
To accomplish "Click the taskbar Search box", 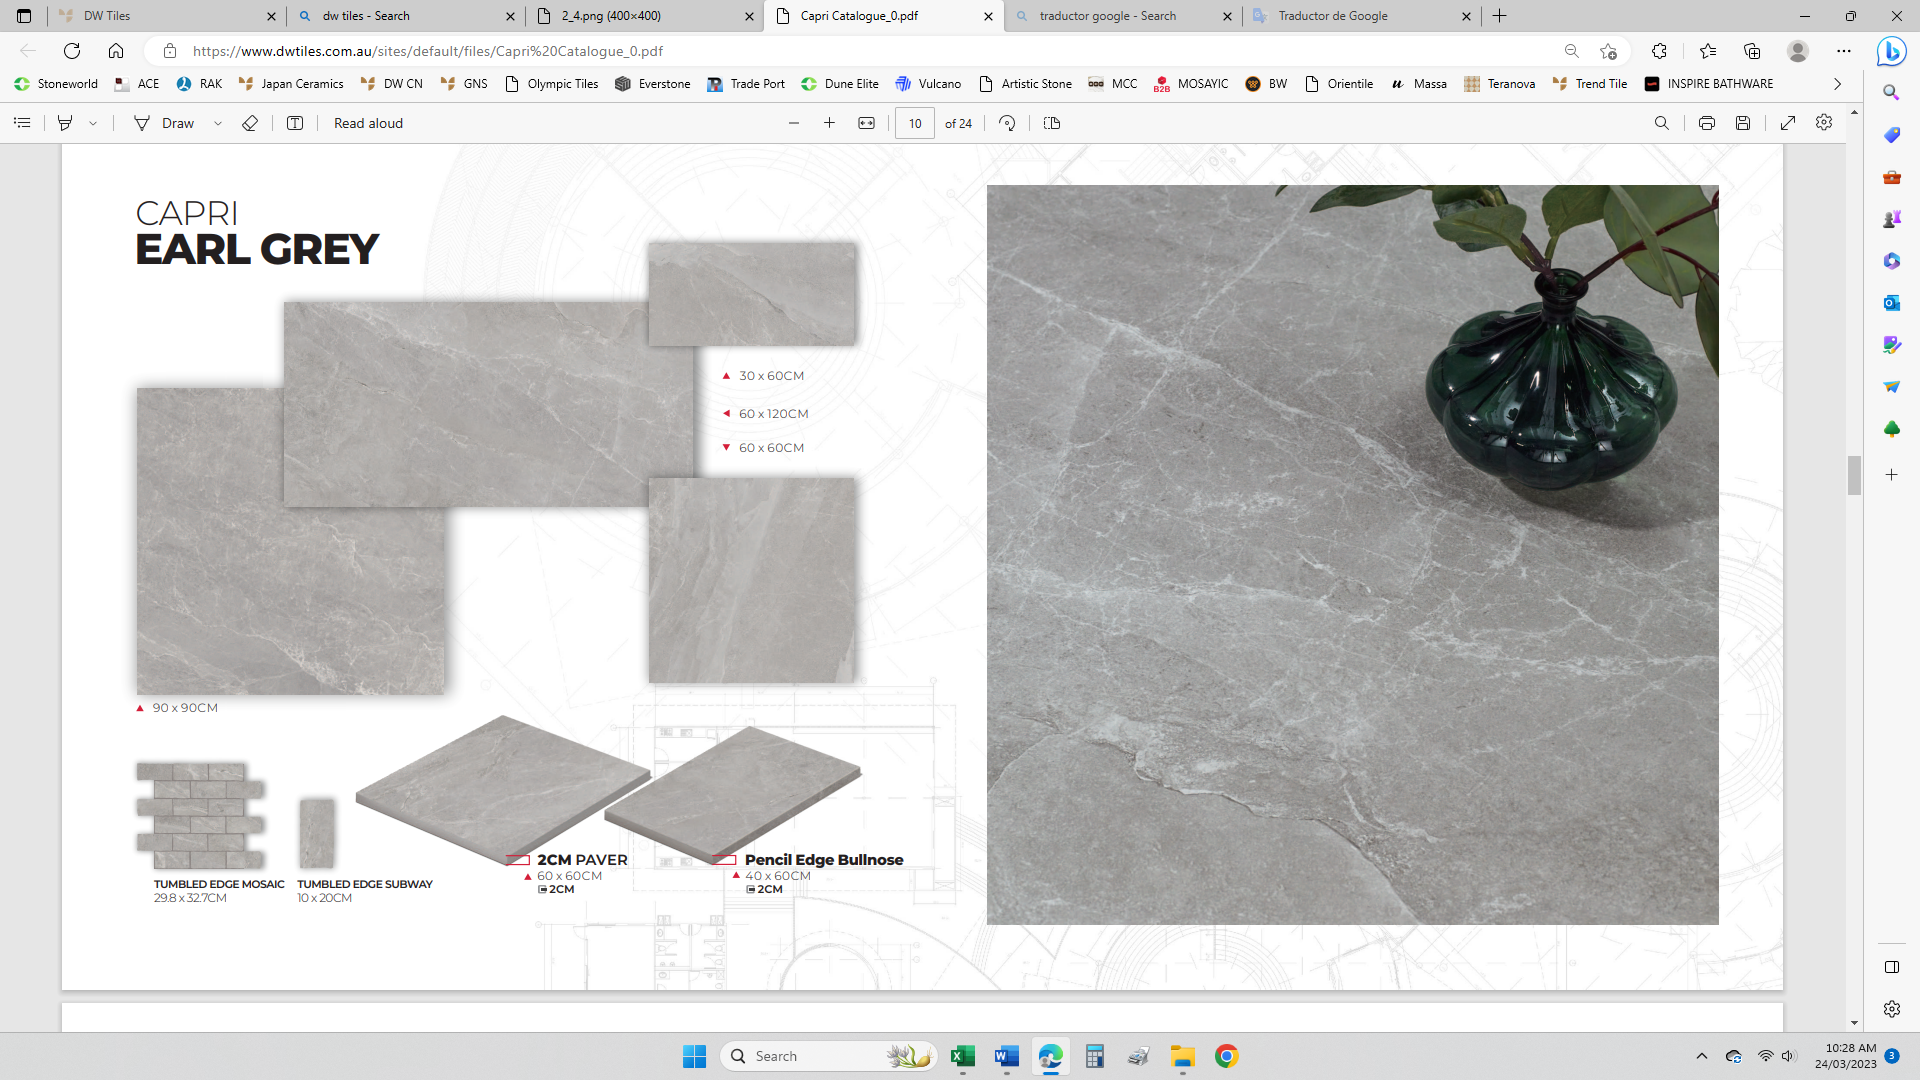I will (828, 1056).
